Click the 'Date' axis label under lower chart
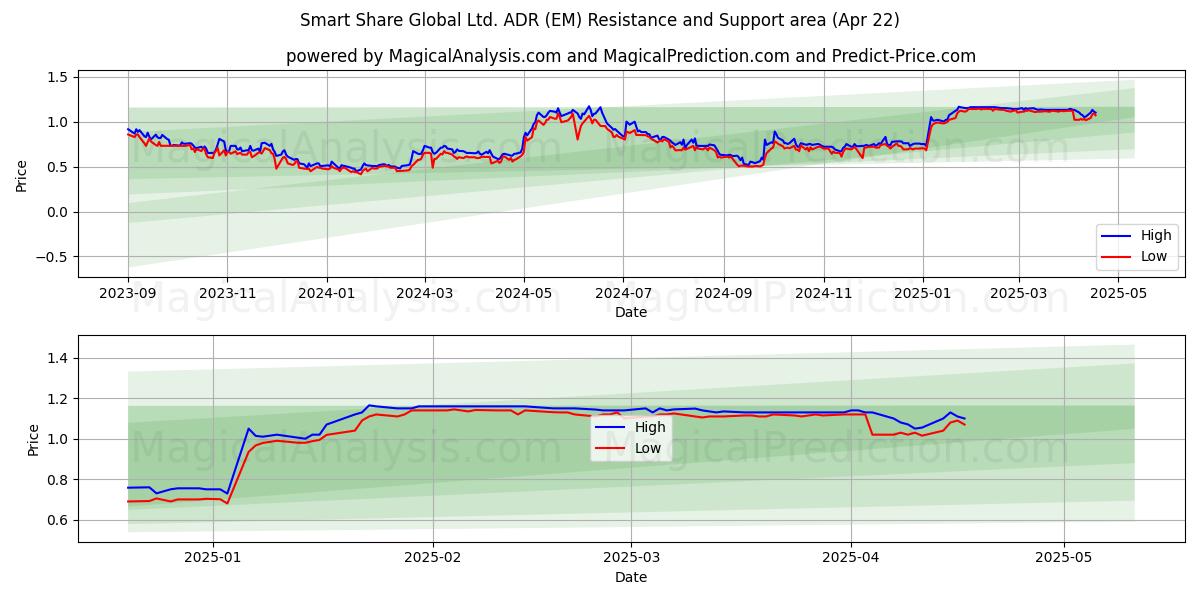 point(631,577)
